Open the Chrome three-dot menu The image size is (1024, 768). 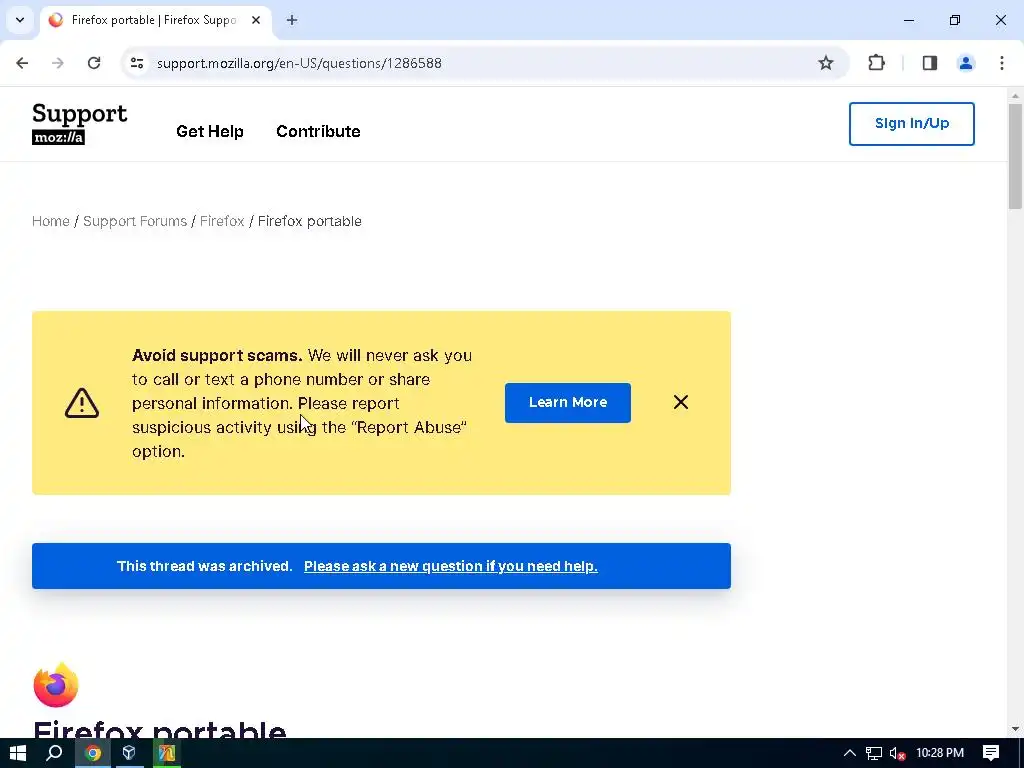1001,63
